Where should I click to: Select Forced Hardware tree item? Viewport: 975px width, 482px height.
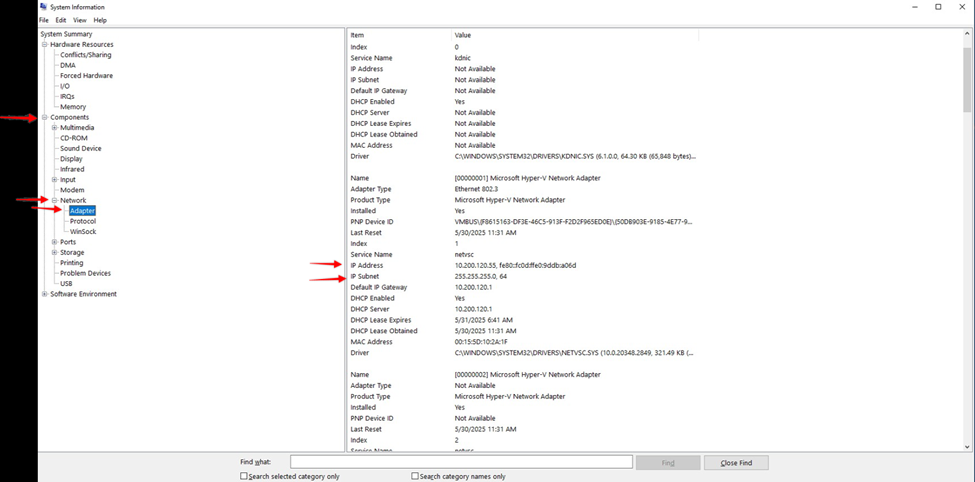[86, 76]
